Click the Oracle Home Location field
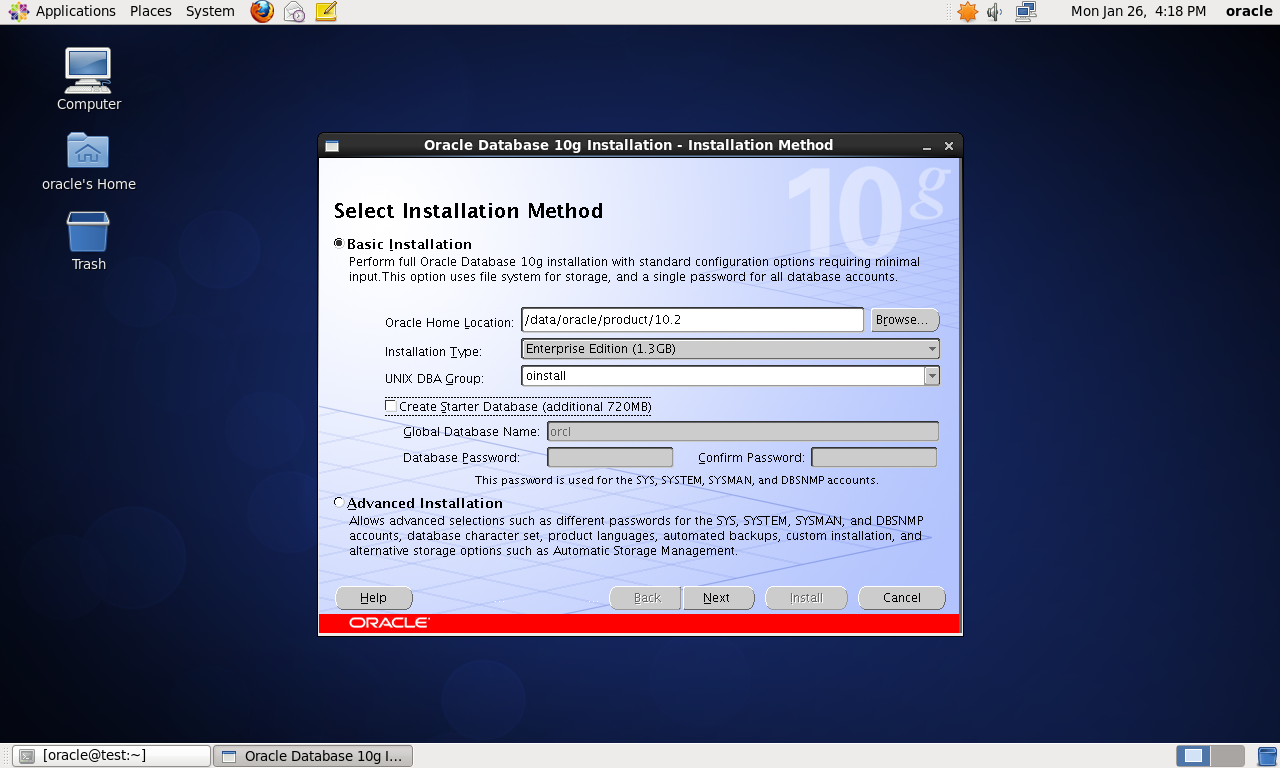The width and height of the screenshot is (1280, 768). (x=692, y=320)
